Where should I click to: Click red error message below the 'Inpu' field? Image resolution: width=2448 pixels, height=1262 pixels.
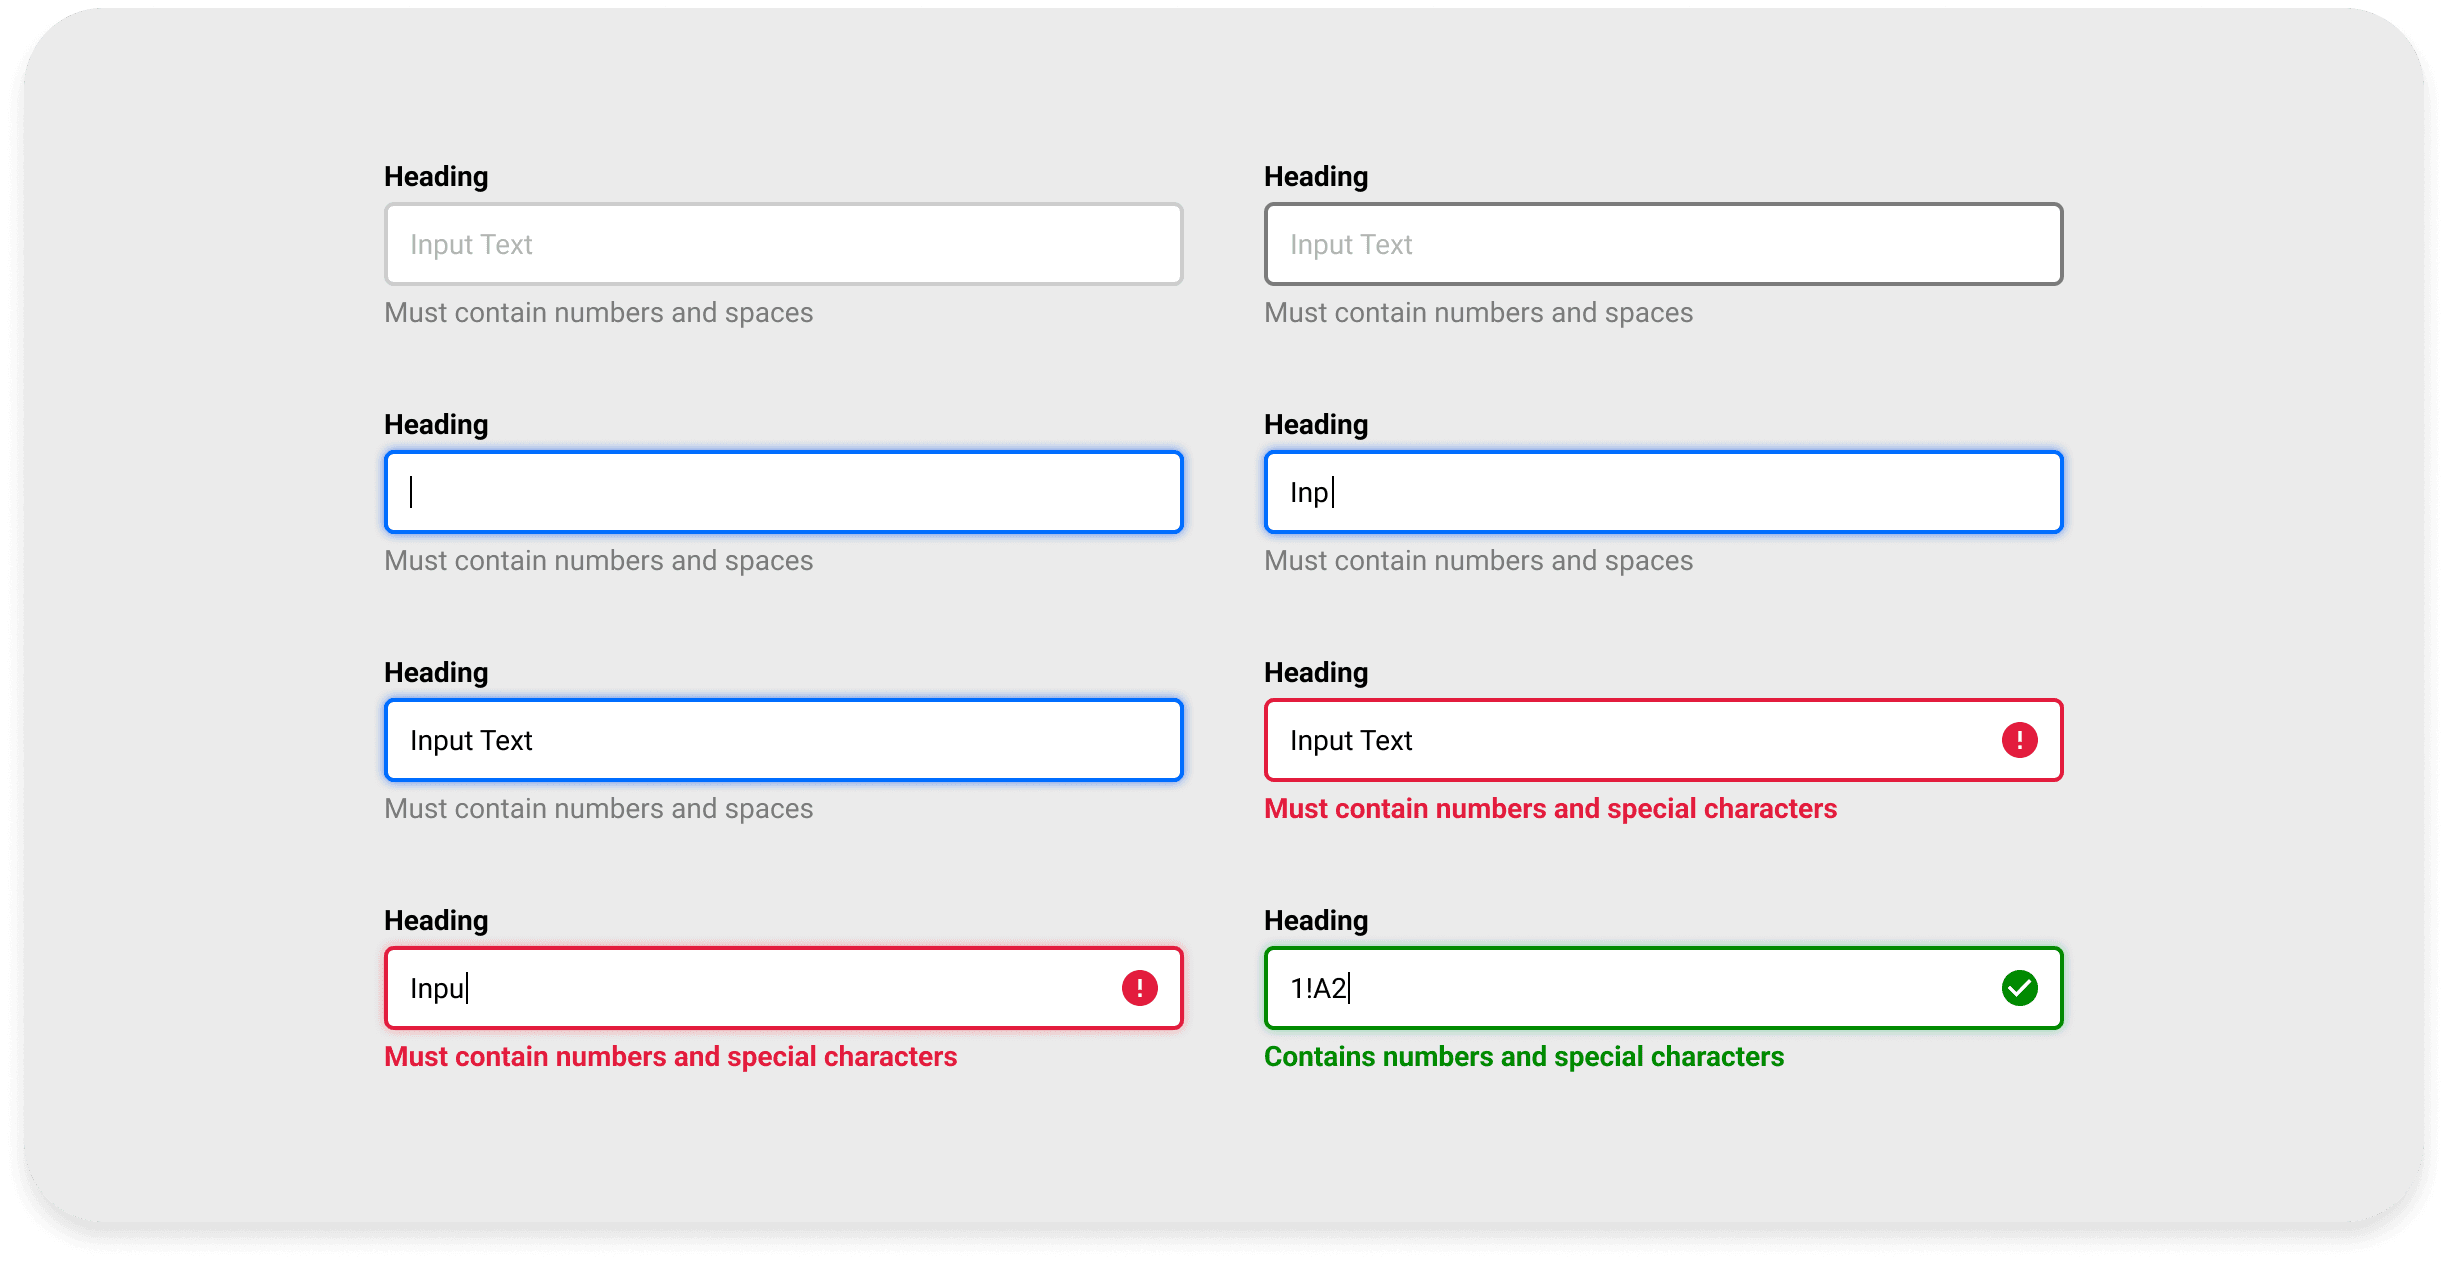670,1057
